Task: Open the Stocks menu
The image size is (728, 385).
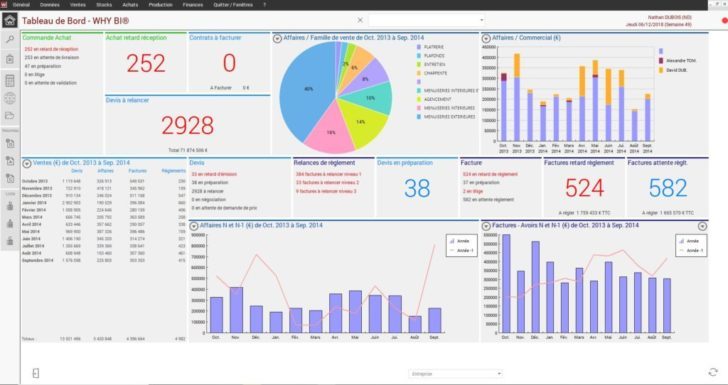Action: 104,5
